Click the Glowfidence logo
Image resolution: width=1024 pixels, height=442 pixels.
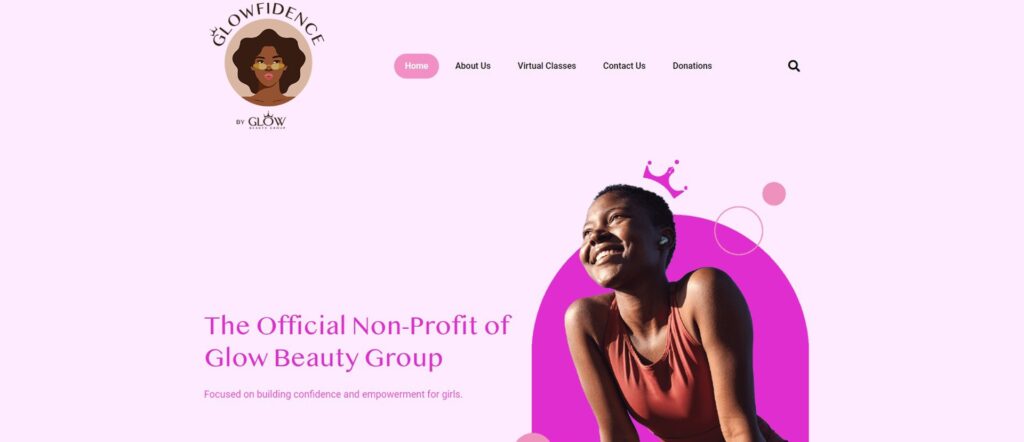tap(268, 68)
